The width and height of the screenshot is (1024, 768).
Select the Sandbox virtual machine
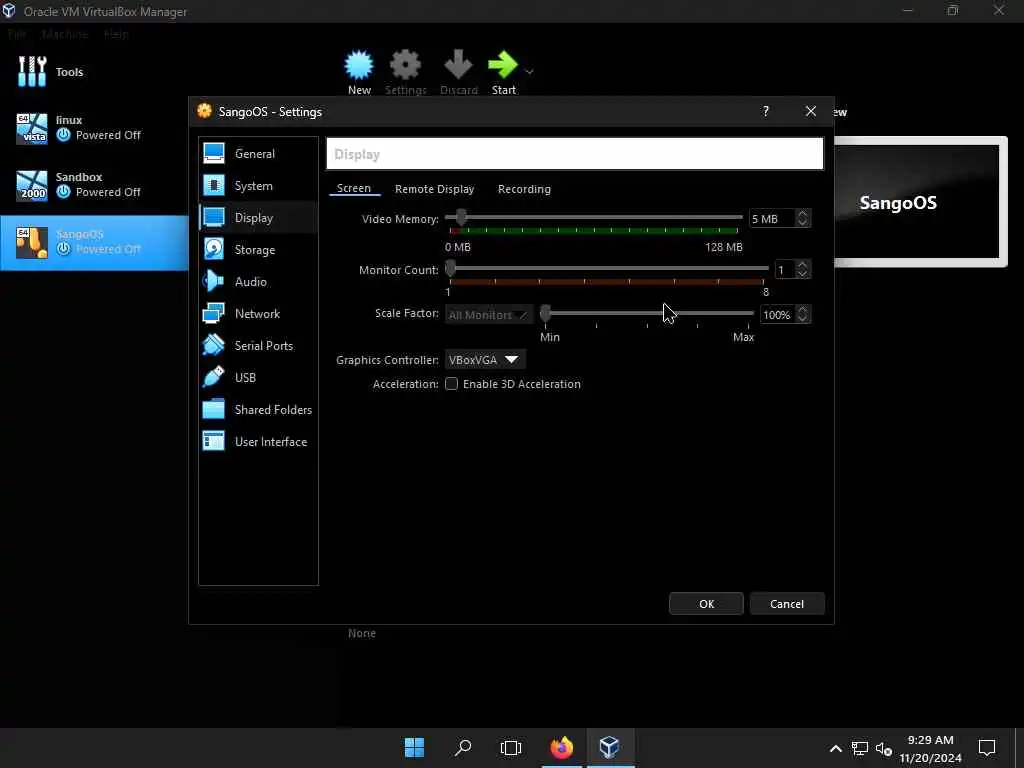click(94, 185)
